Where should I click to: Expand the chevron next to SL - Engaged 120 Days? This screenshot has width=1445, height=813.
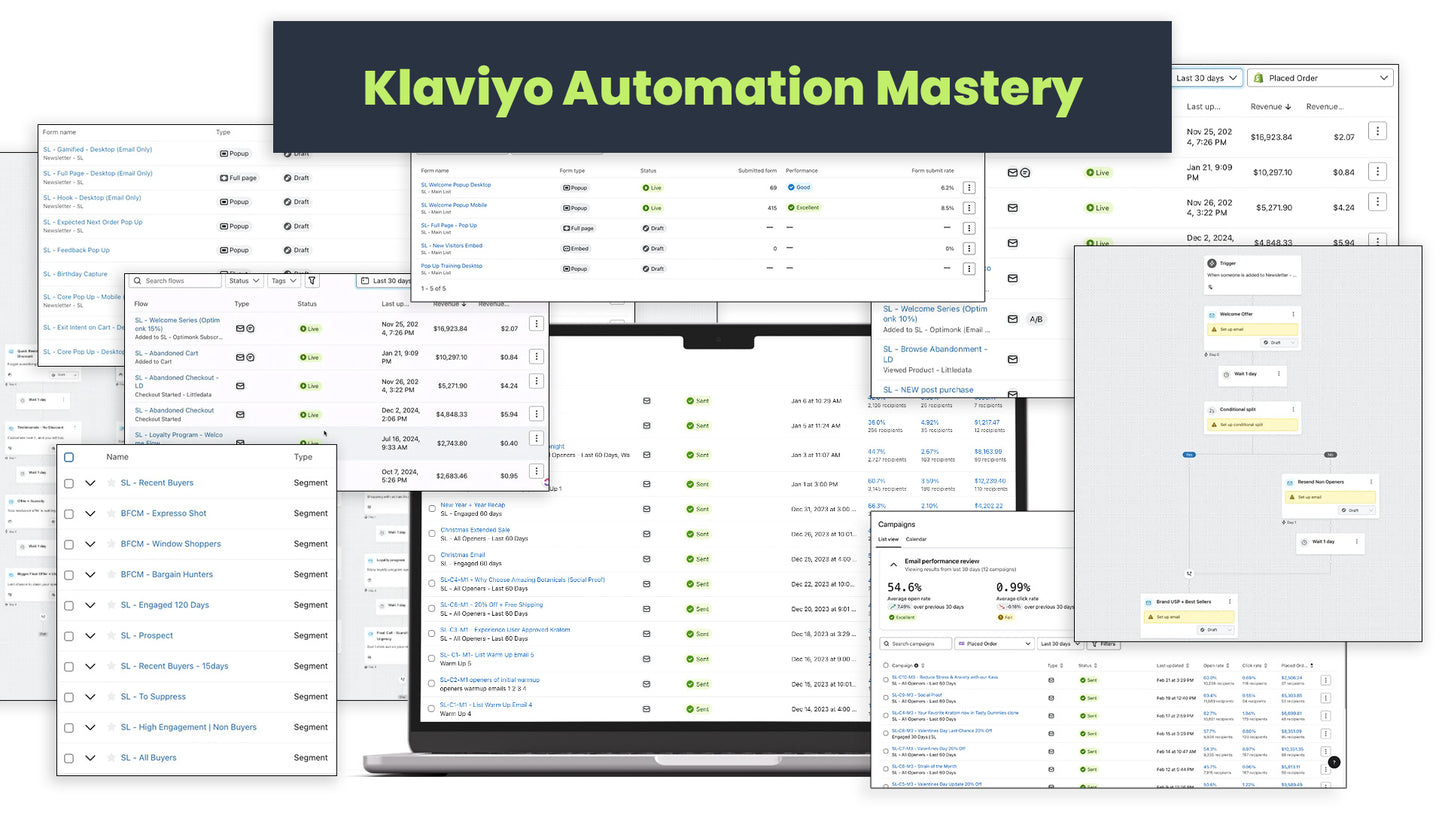tap(89, 605)
